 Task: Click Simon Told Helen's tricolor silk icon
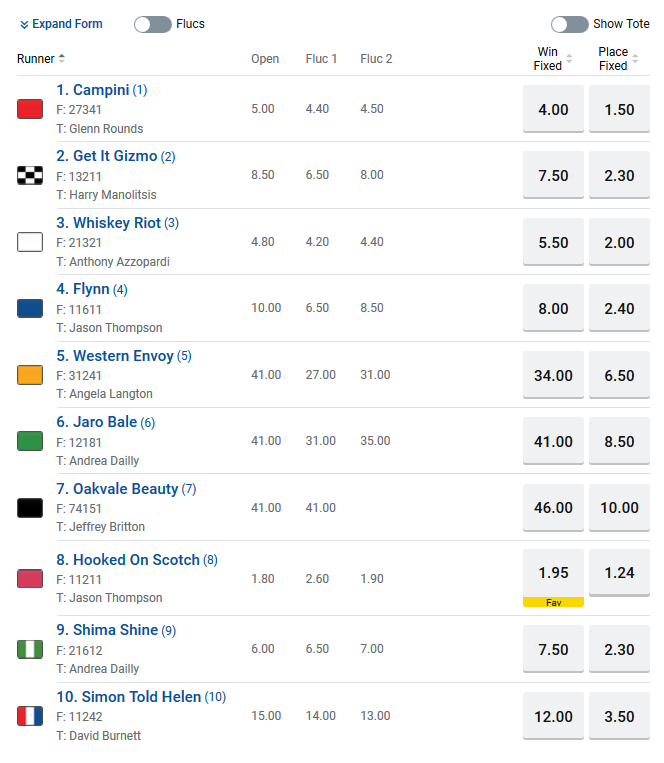click(x=30, y=716)
